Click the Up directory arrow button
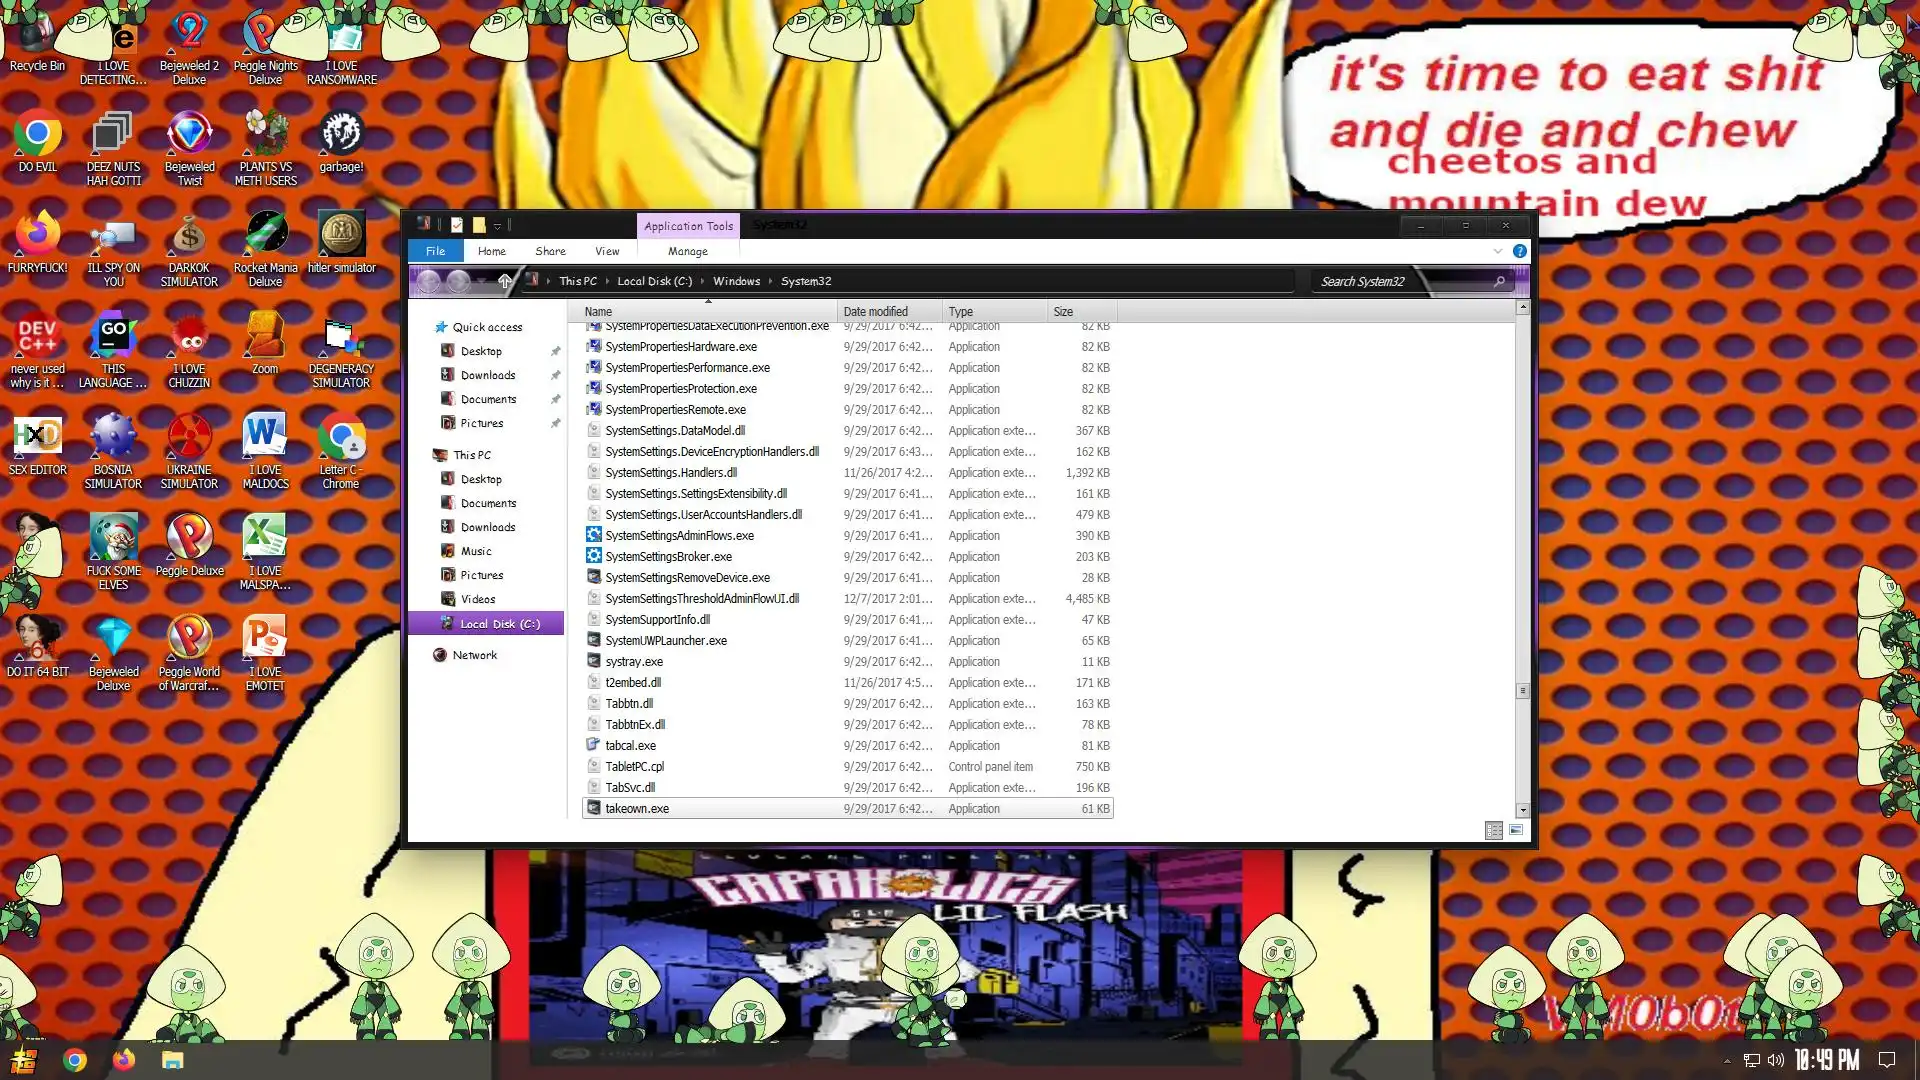Image resolution: width=1920 pixels, height=1080 pixels. point(505,281)
